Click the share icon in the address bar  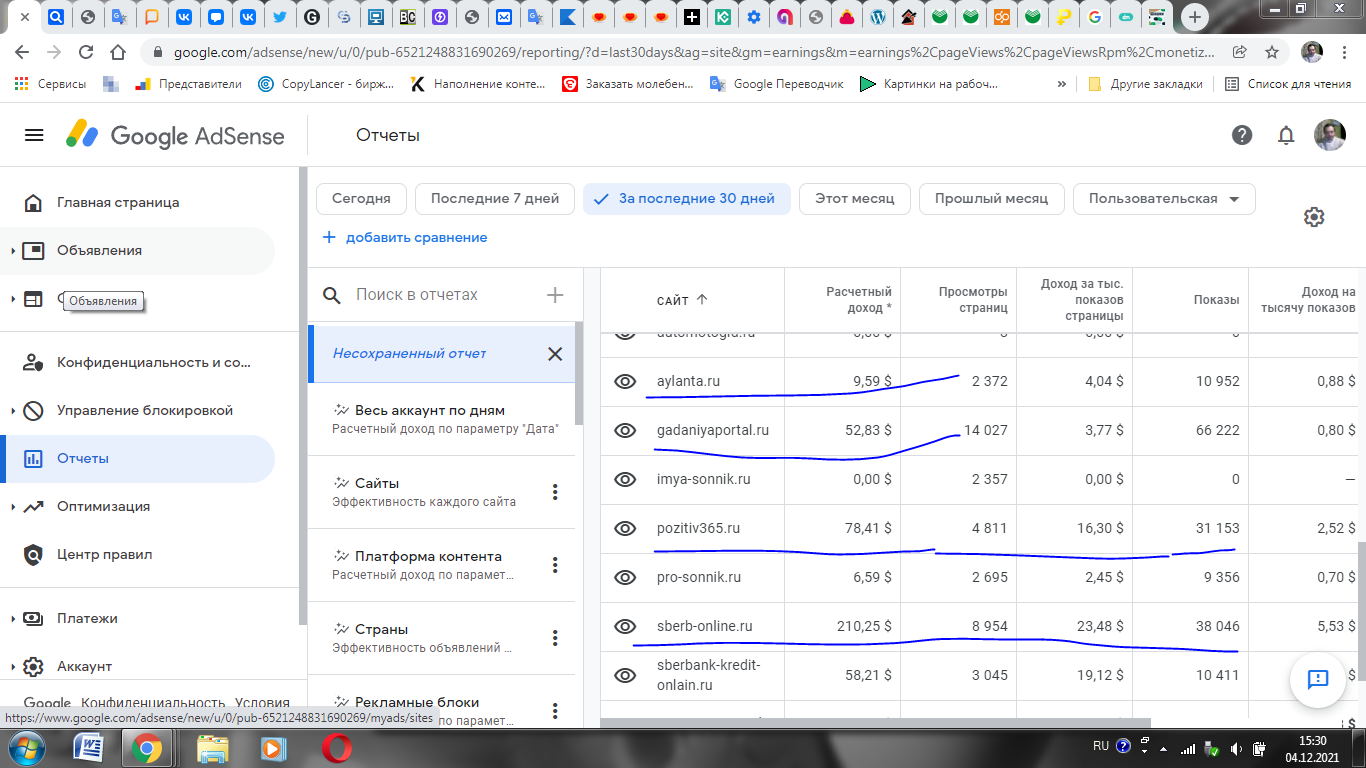[1240, 52]
